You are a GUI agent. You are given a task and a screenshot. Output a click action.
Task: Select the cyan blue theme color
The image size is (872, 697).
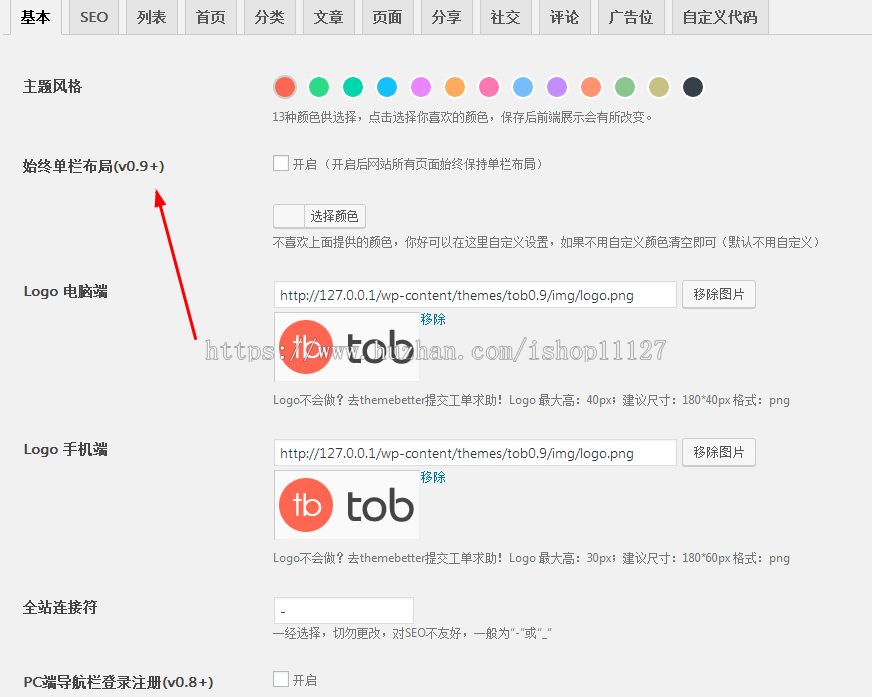click(387, 87)
